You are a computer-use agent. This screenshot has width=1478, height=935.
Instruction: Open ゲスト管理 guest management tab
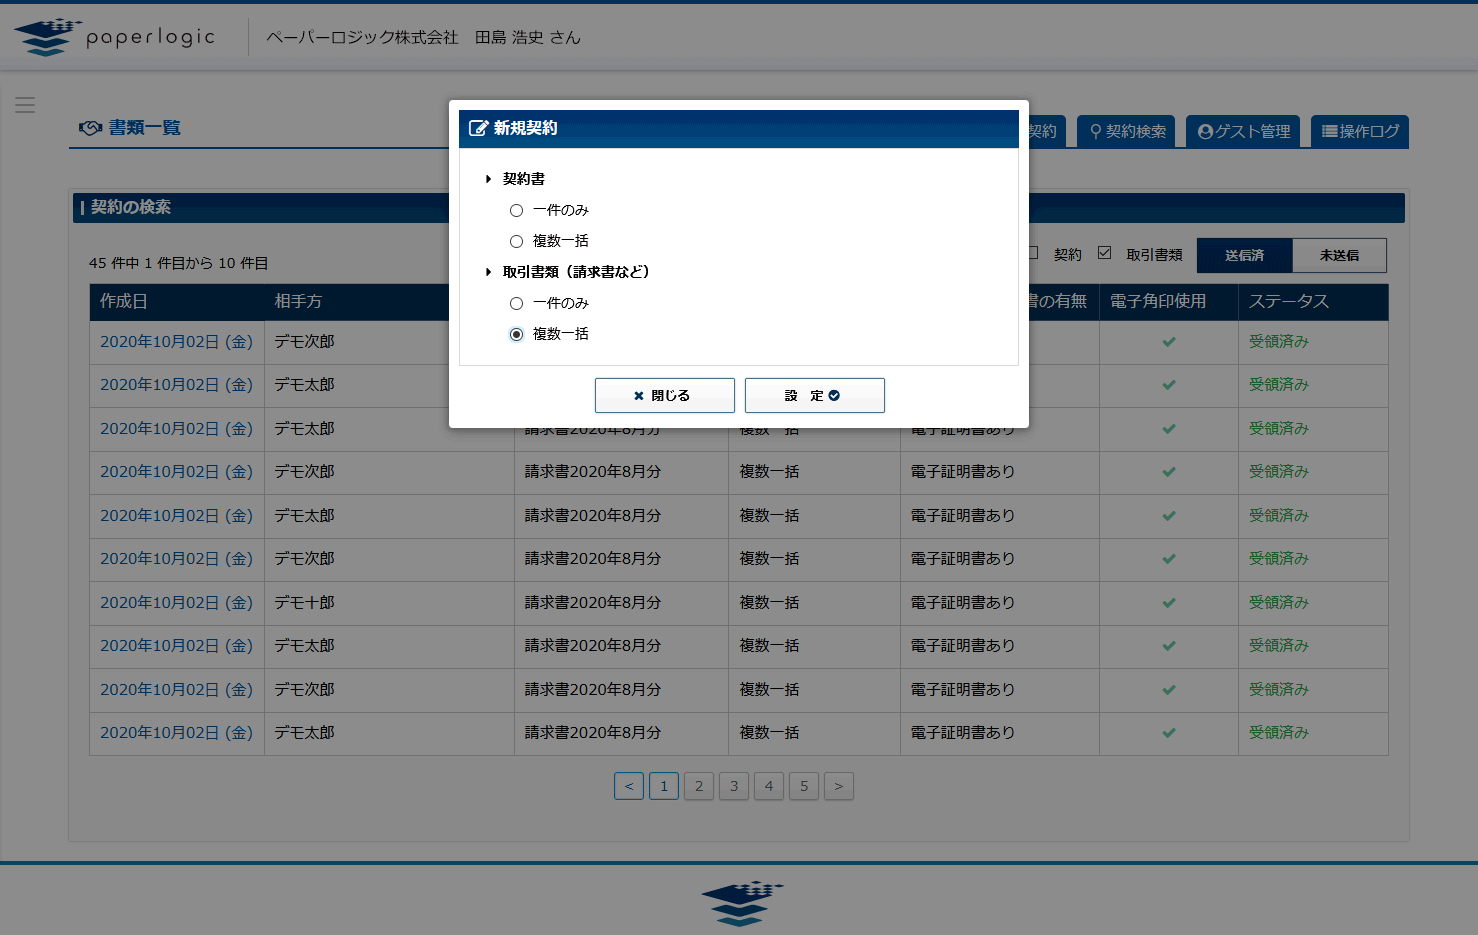click(1243, 132)
